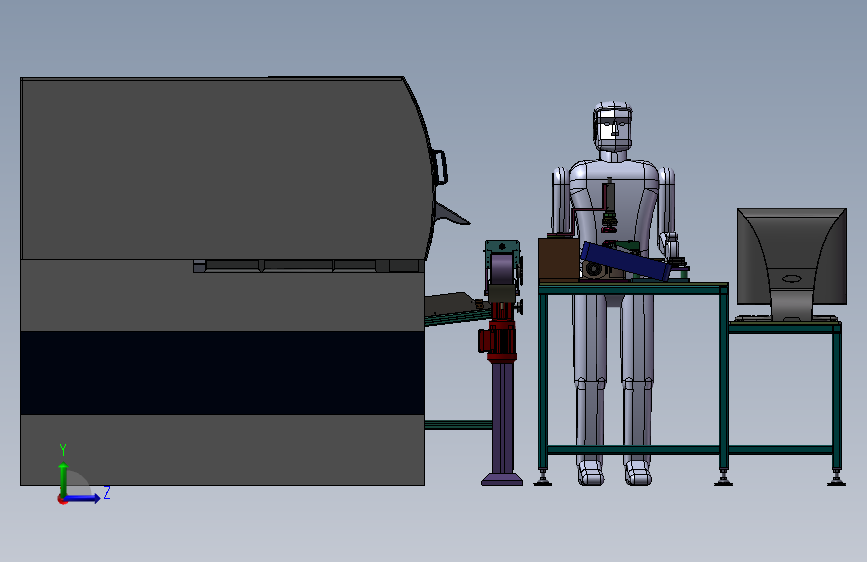Select the human mannequin's head
Screen dimensions: 867x562
[x=613, y=126]
